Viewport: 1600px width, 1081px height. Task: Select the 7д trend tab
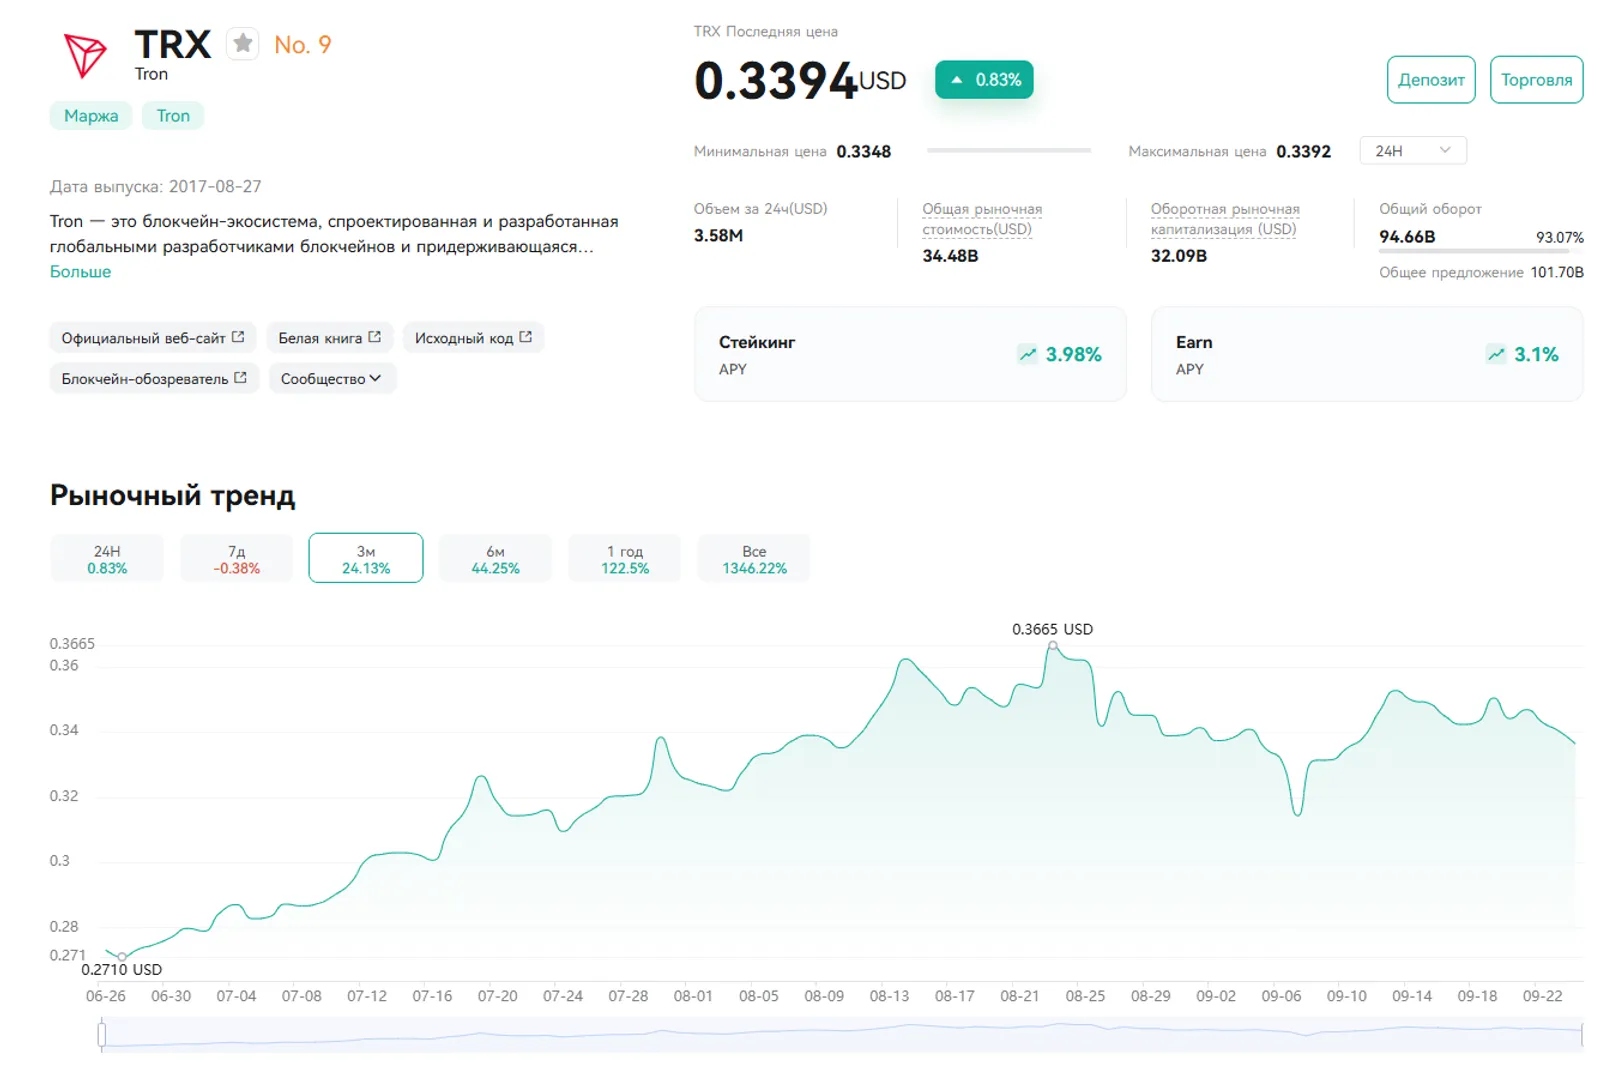coord(236,559)
